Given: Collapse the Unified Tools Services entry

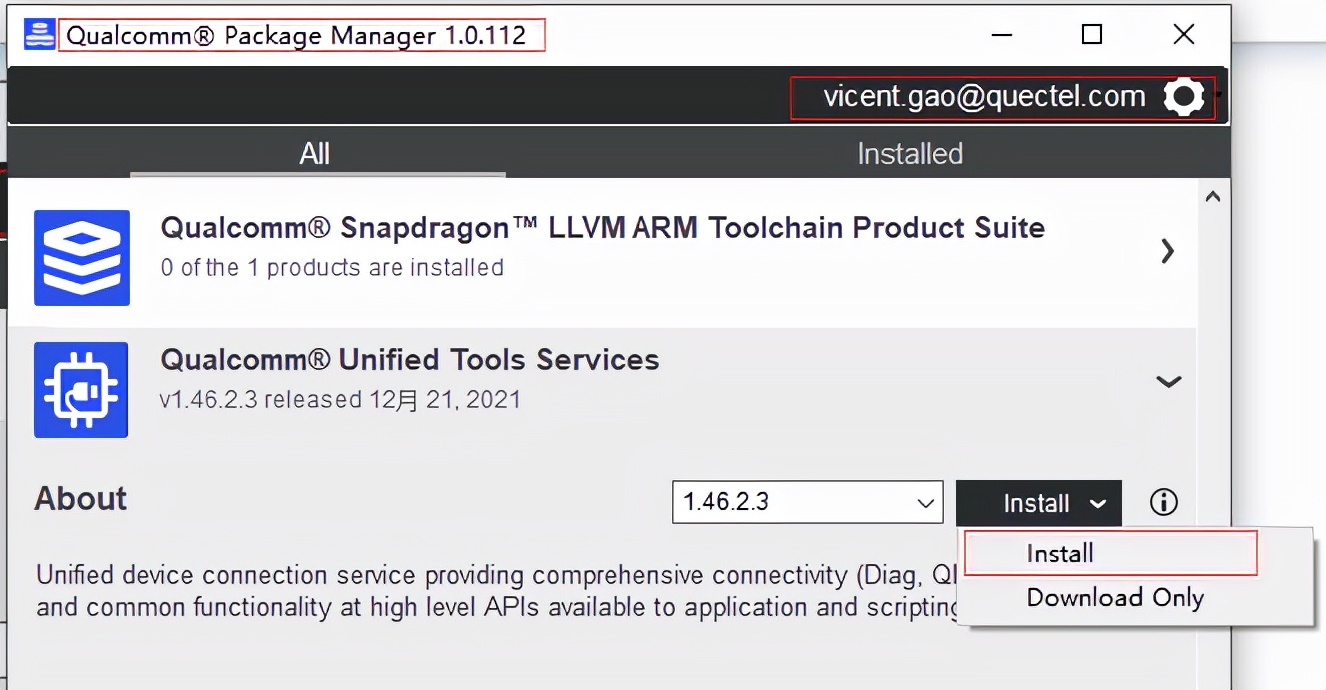Looking at the screenshot, I should pos(1168,381).
